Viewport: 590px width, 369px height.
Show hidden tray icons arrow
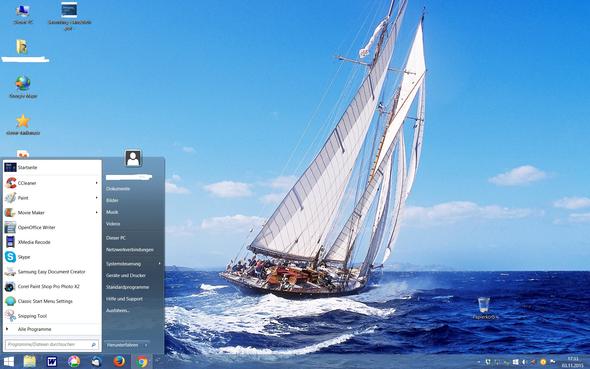(479, 362)
